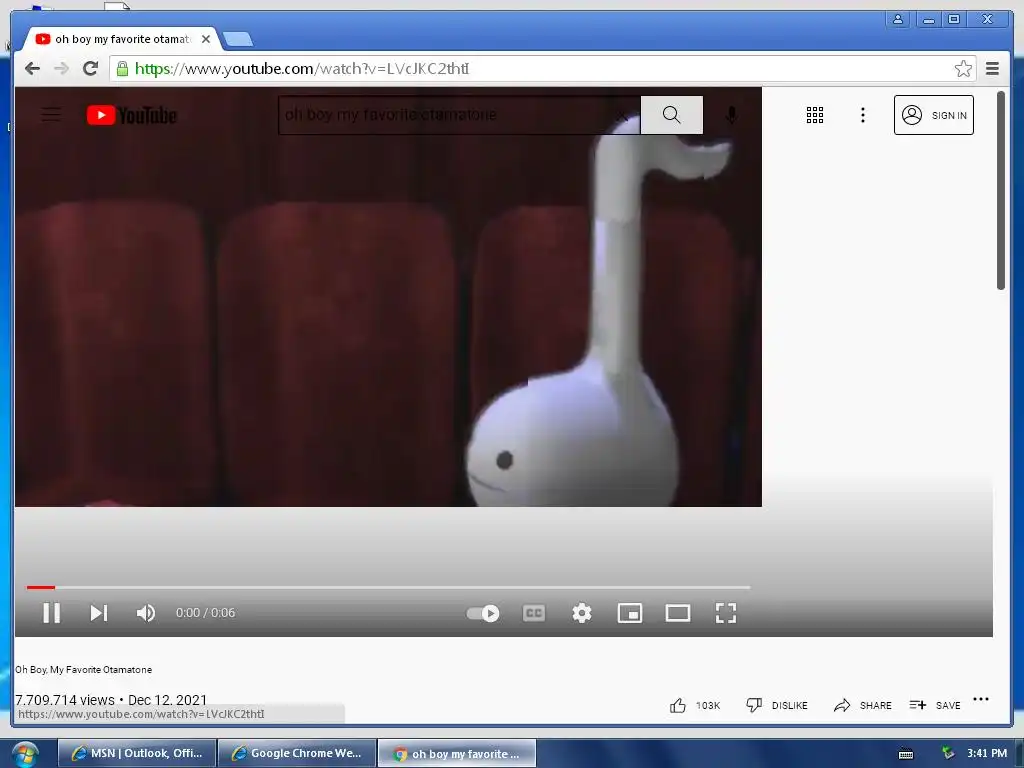Screen dimensions: 1024x768
Task: Enter full screen mode
Action: pos(726,613)
